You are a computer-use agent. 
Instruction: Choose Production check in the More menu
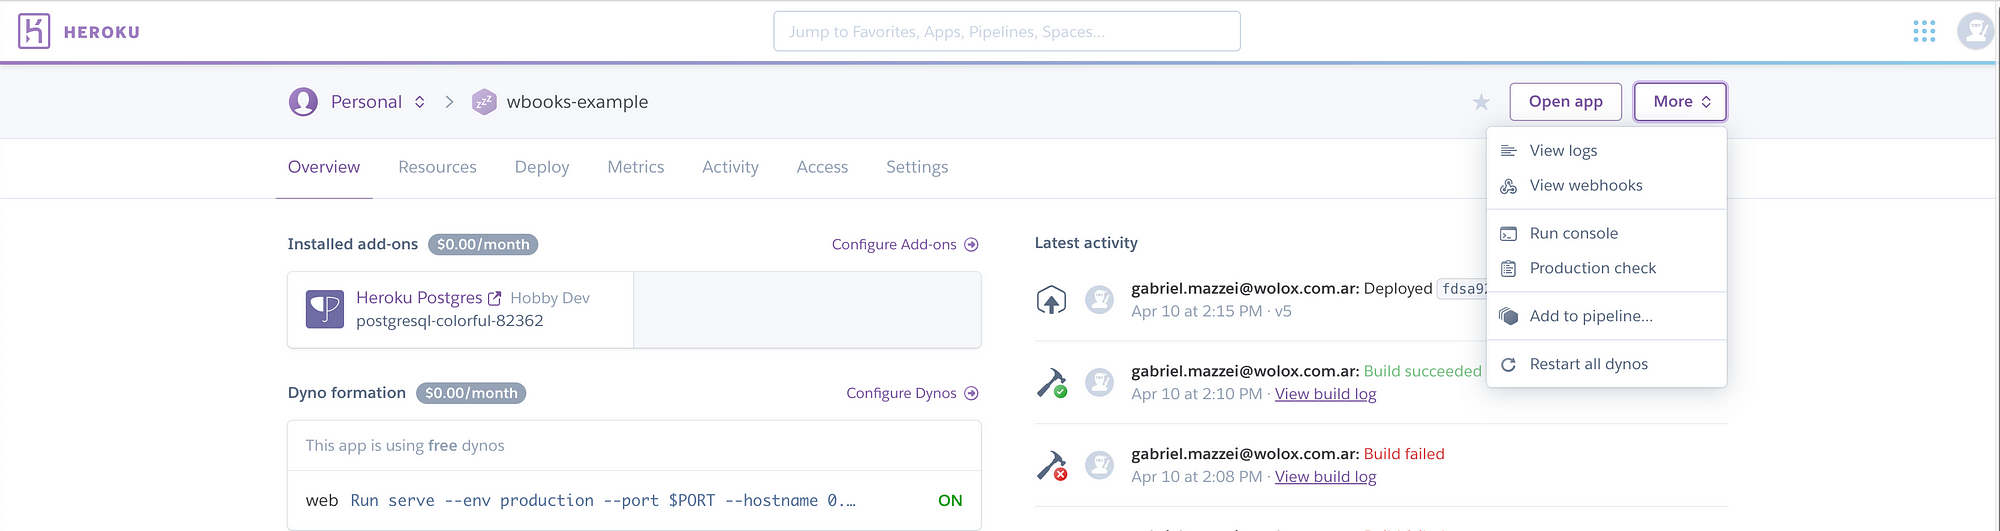point(1606,269)
